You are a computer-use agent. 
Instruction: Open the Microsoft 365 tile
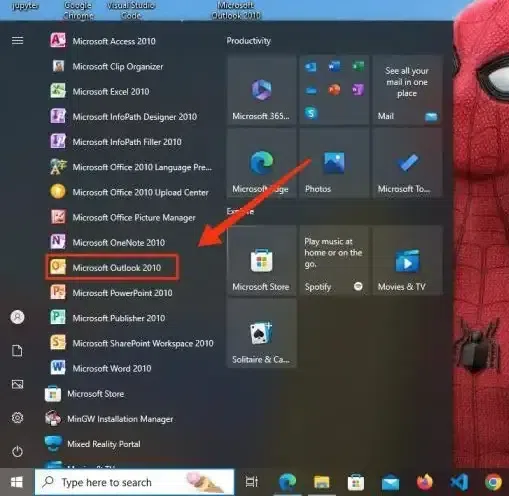(262, 90)
